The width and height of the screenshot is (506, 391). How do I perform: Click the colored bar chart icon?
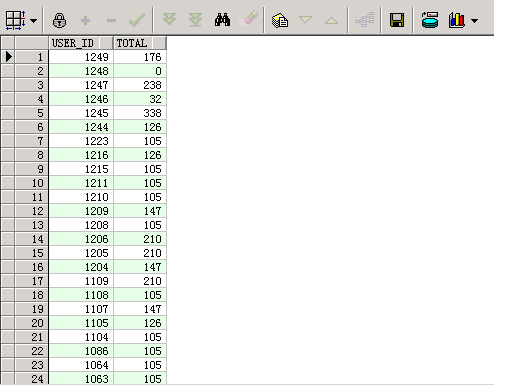click(456, 20)
